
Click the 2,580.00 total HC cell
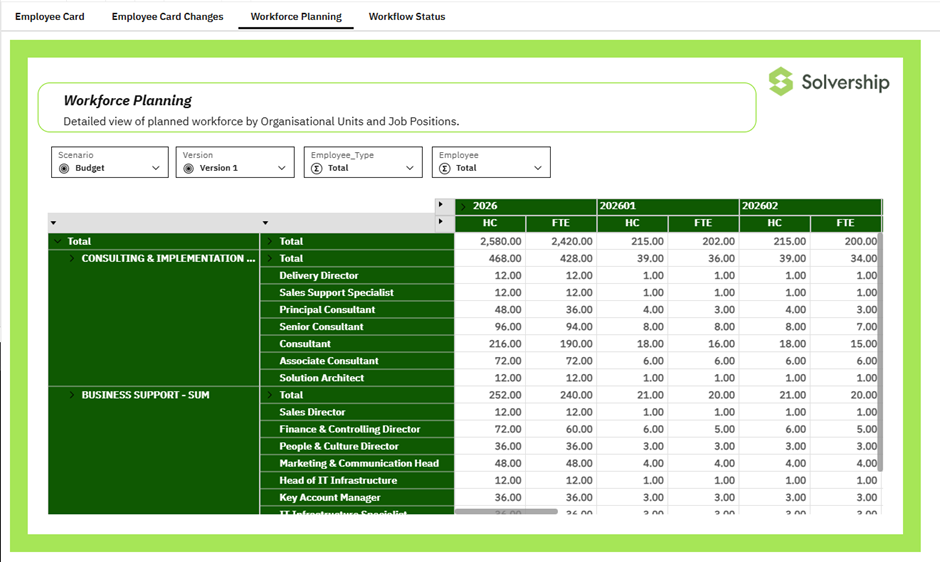[490, 241]
